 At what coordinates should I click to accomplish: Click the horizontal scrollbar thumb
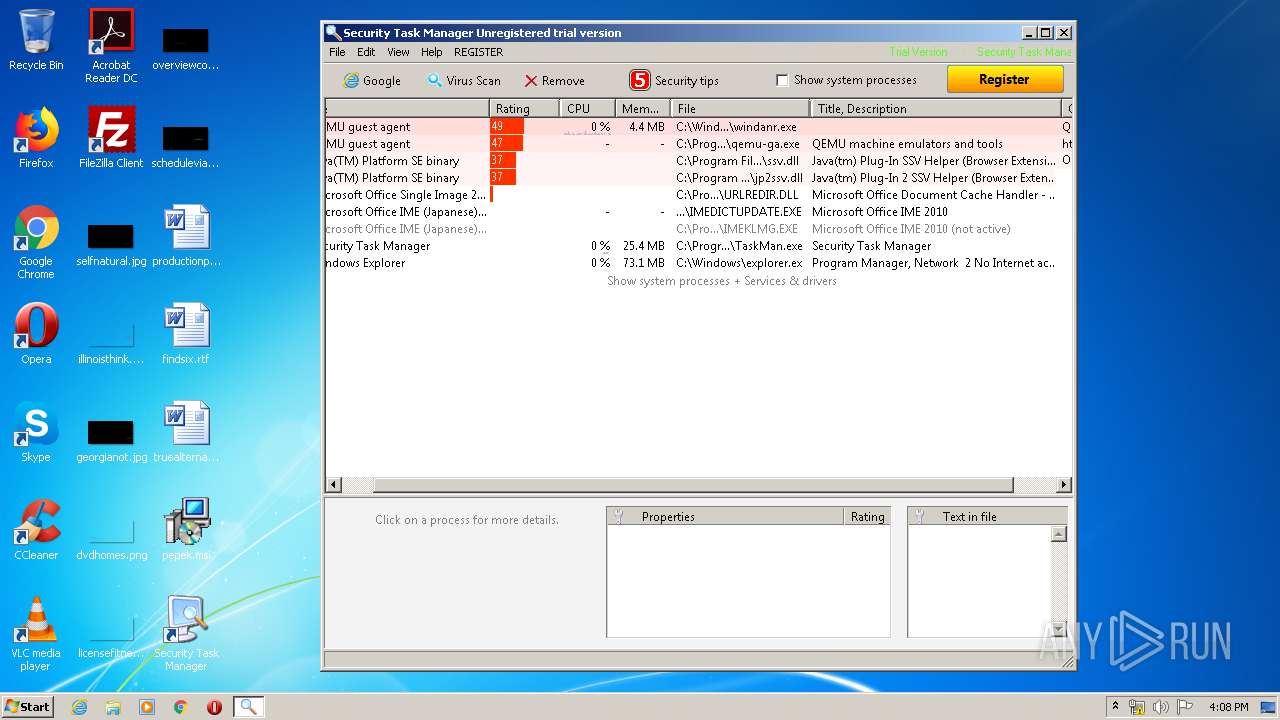tap(693, 485)
